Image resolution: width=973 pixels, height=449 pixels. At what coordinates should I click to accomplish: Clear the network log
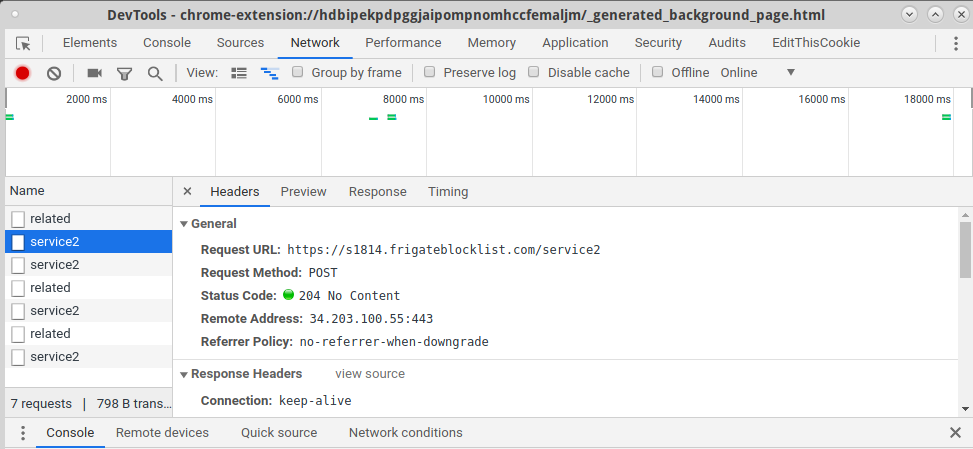click(x=54, y=73)
